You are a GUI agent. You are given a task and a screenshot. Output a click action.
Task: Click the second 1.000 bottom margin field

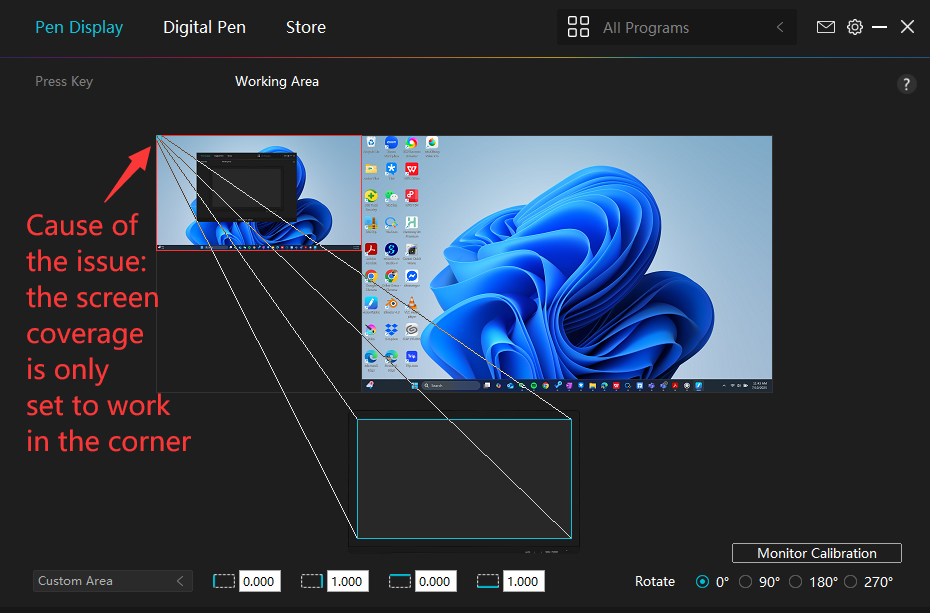tap(523, 581)
